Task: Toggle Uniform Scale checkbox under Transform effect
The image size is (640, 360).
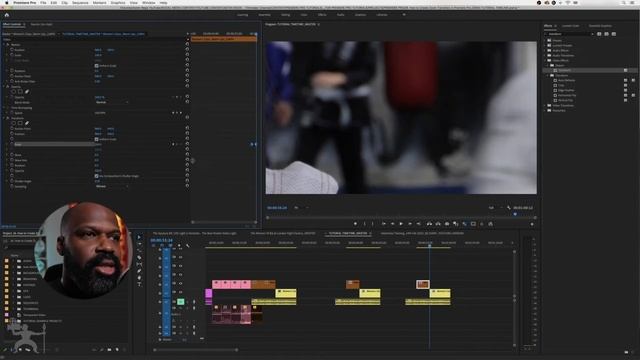Action: [x=97, y=139]
